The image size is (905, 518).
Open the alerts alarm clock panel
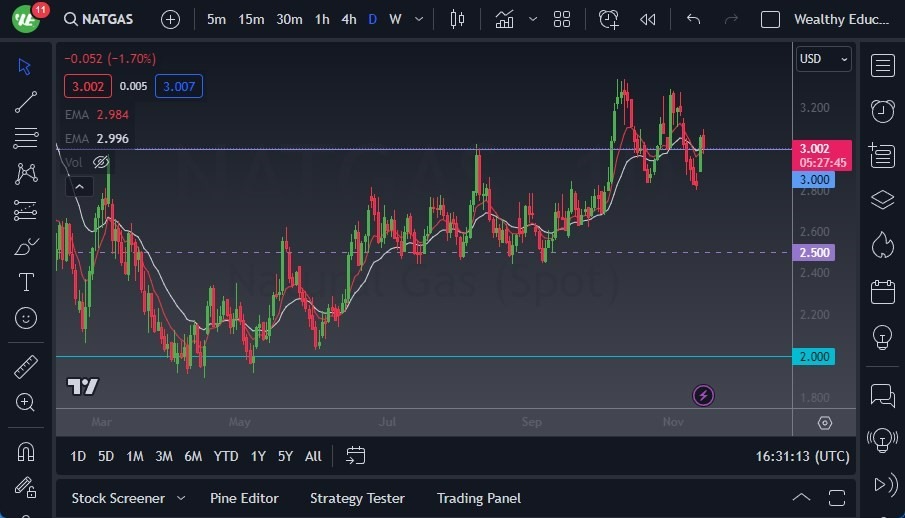[x=882, y=110]
